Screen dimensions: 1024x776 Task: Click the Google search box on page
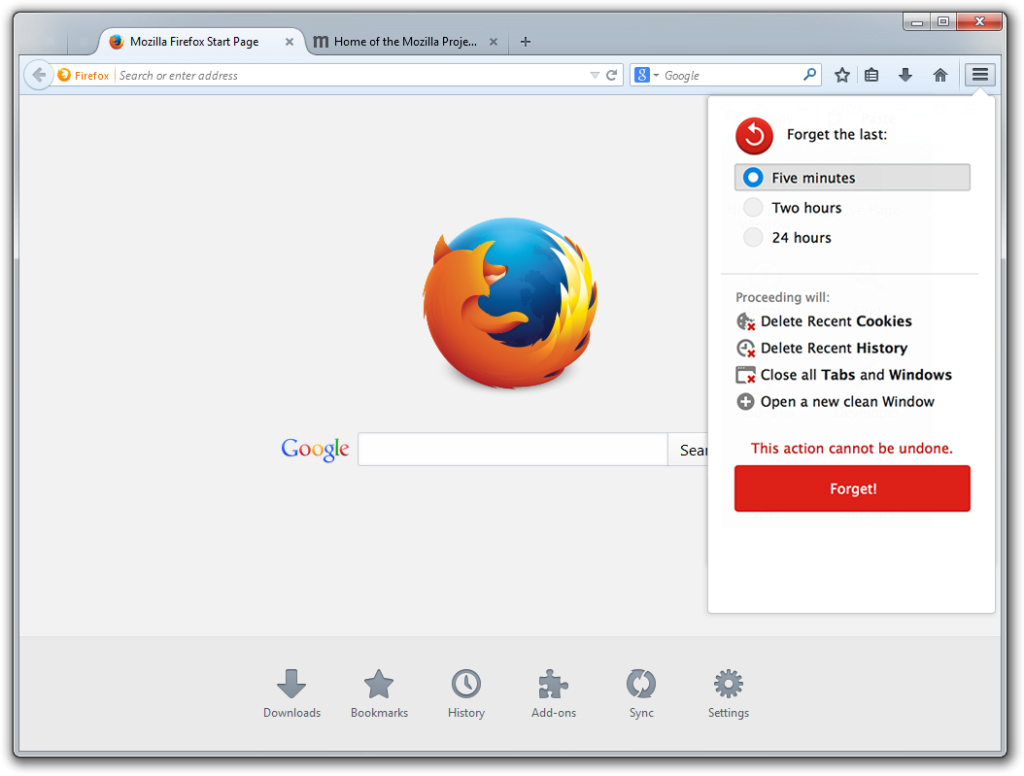512,450
